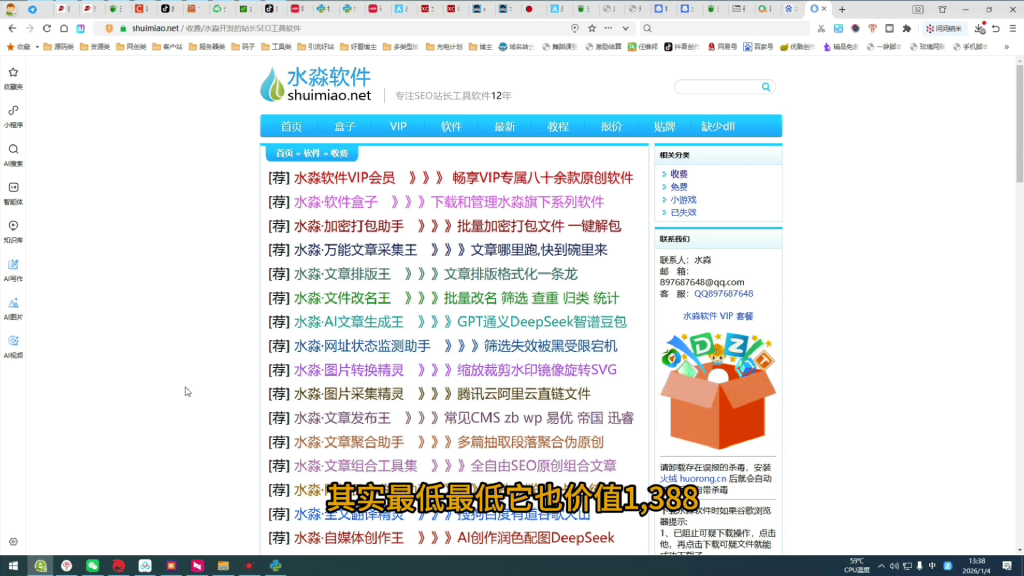Image resolution: width=1024 pixels, height=576 pixels.
Task: Switch to the 教程 navigation tab
Action: pyautogui.click(x=557, y=126)
